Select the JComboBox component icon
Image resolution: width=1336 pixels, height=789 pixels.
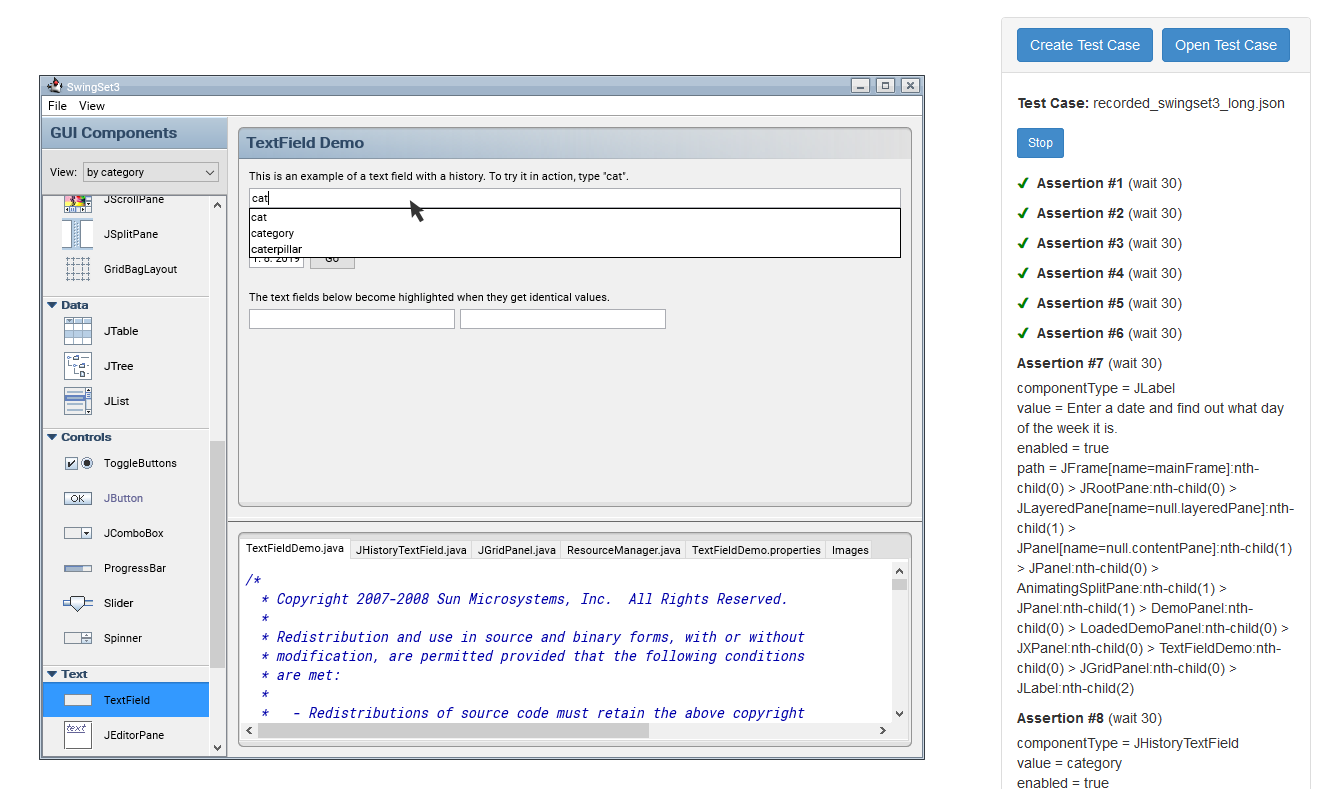(x=77, y=533)
